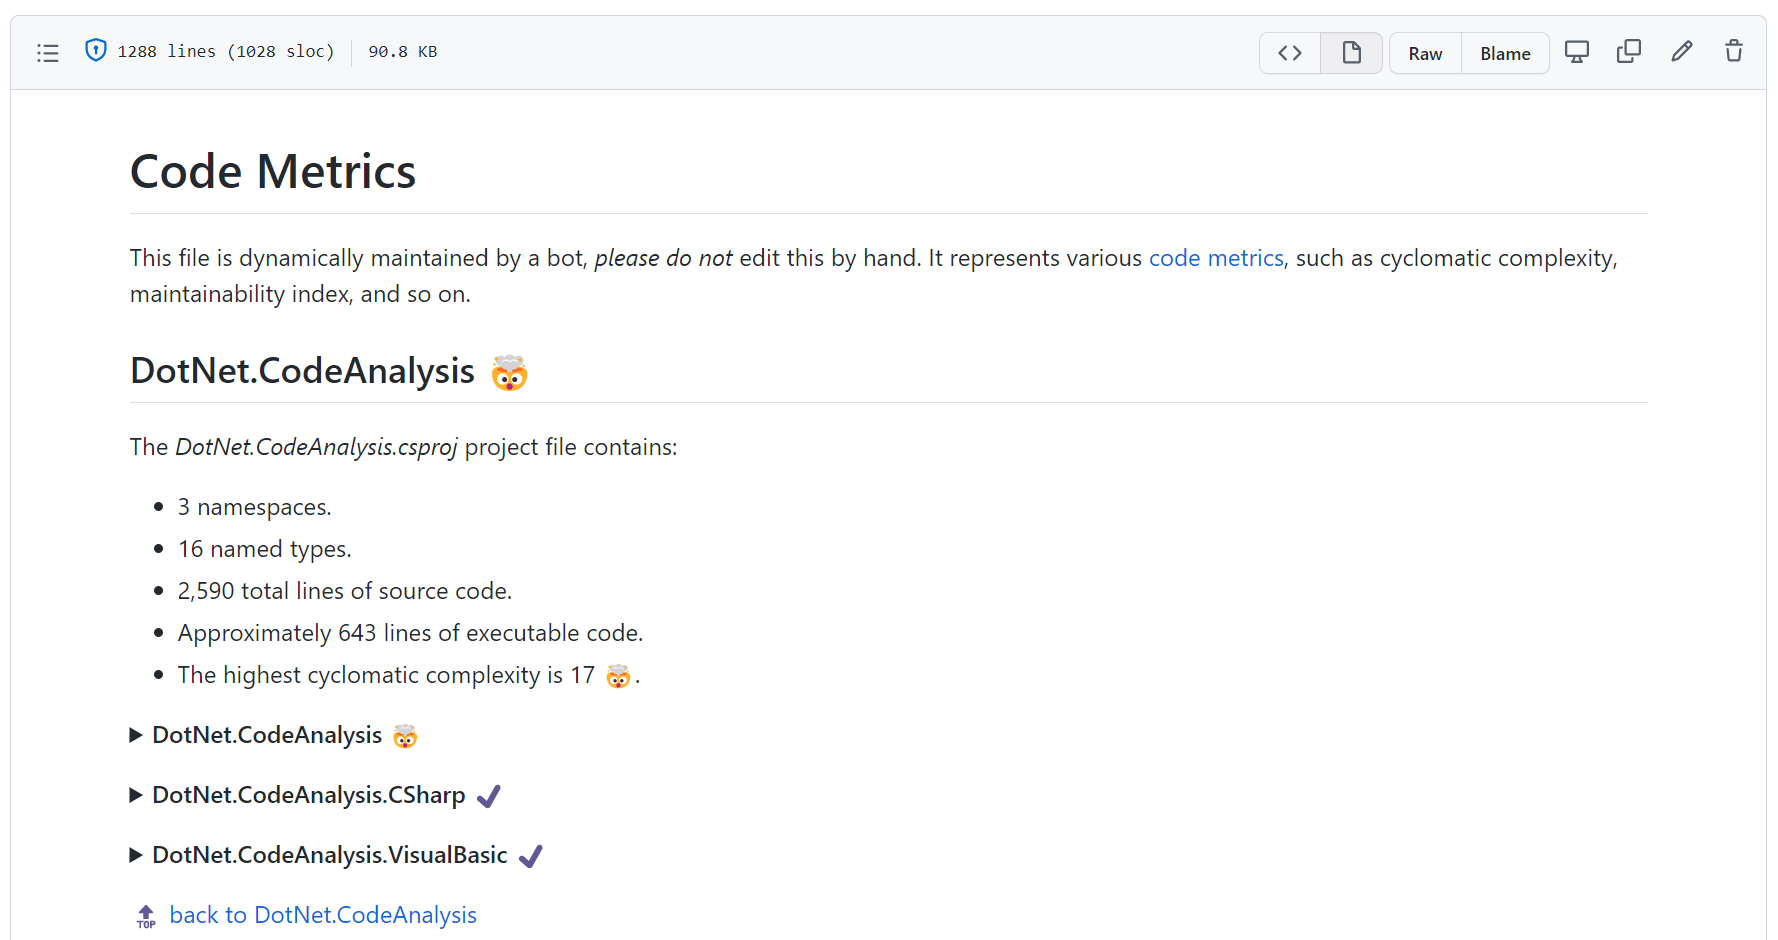
Task: Toggle the rendered preview document icon
Action: [x=1351, y=52]
